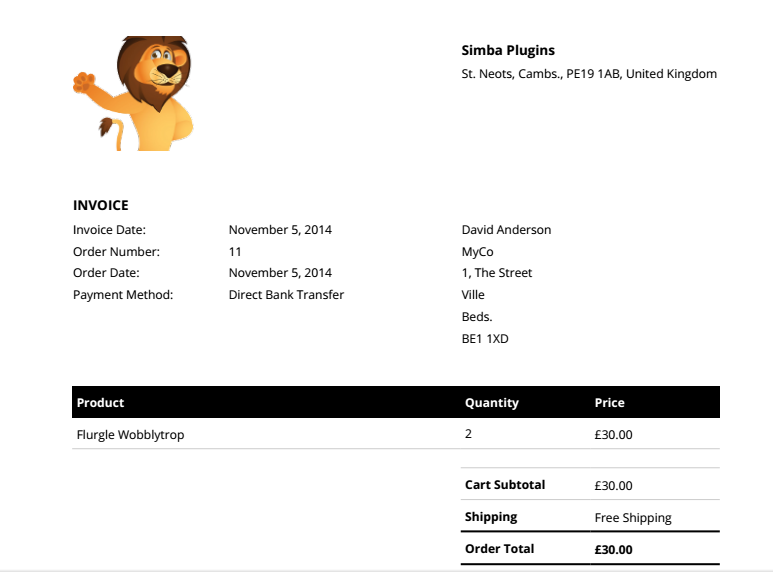The image size is (773, 572).
Task: Click the Cart Subtotal label
Action: tap(505, 485)
